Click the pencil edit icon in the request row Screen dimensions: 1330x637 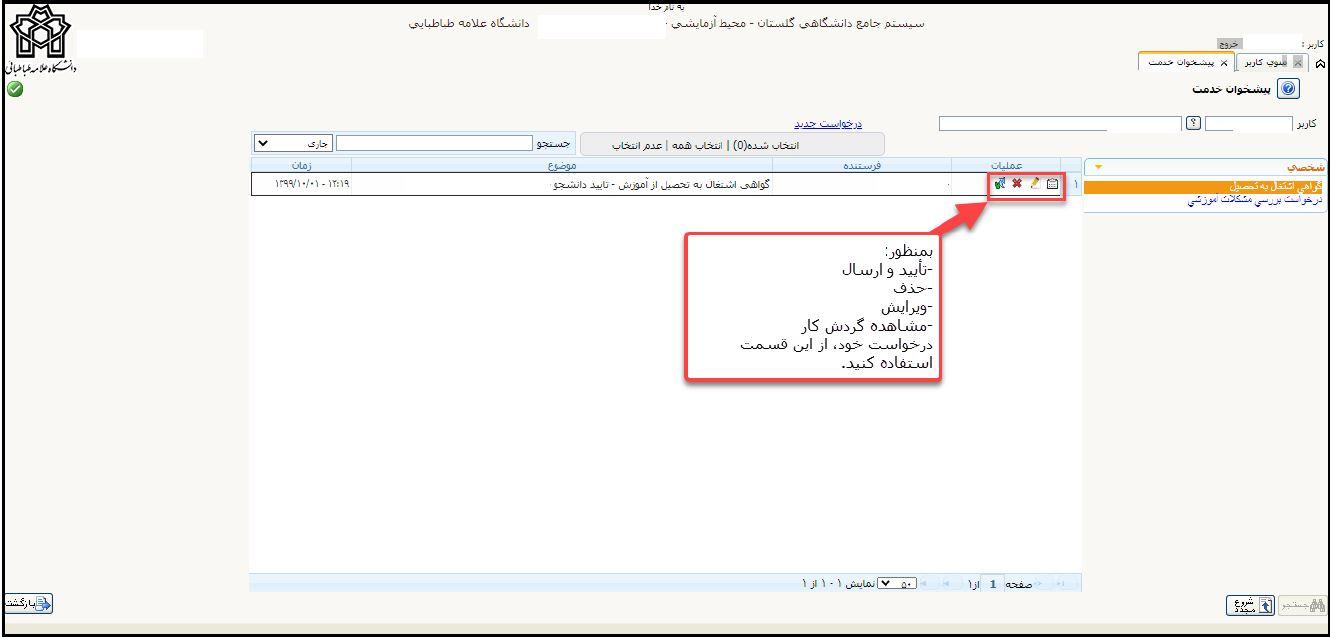click(x=1035, y=184)
